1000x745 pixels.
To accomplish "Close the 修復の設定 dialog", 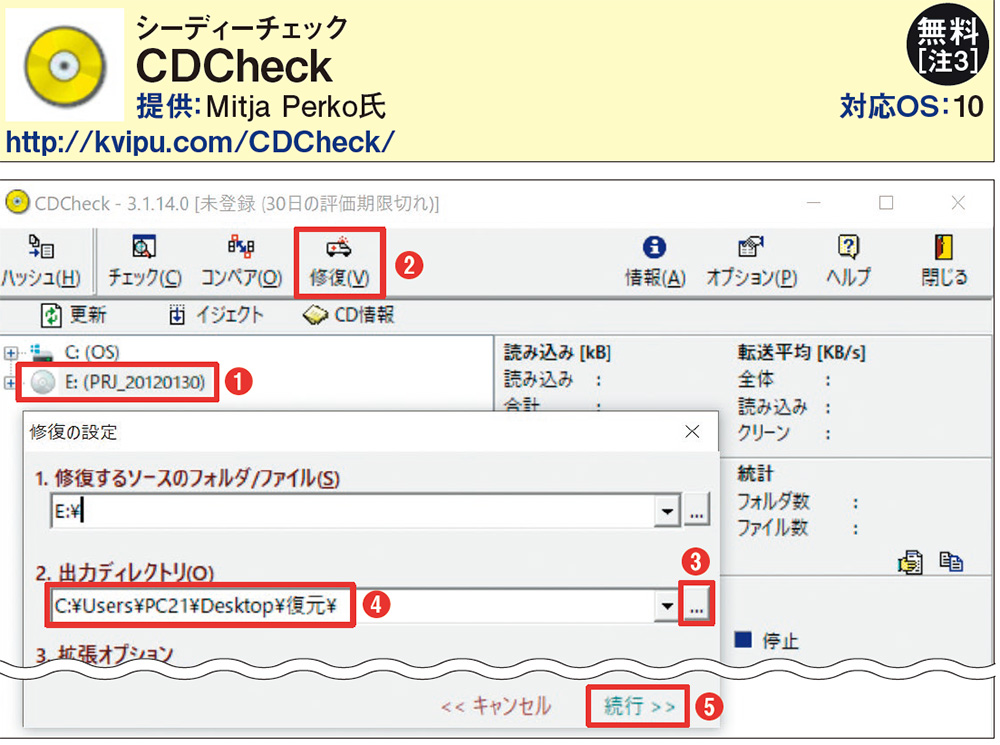I will click(x=692, y=432).
